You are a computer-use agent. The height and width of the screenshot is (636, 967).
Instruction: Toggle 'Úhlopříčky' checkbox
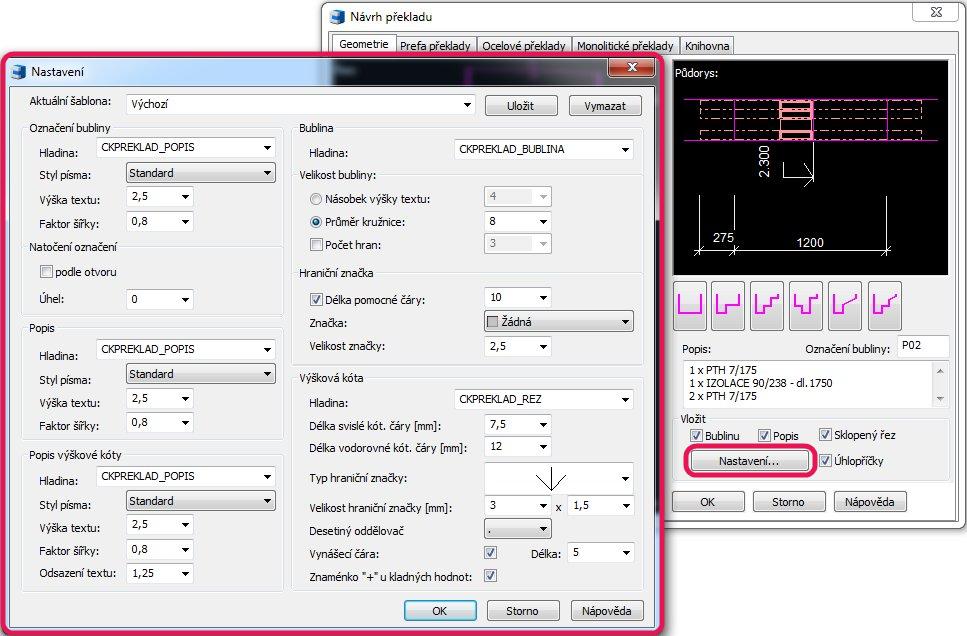pyautogui.click(x=825, y=460)
